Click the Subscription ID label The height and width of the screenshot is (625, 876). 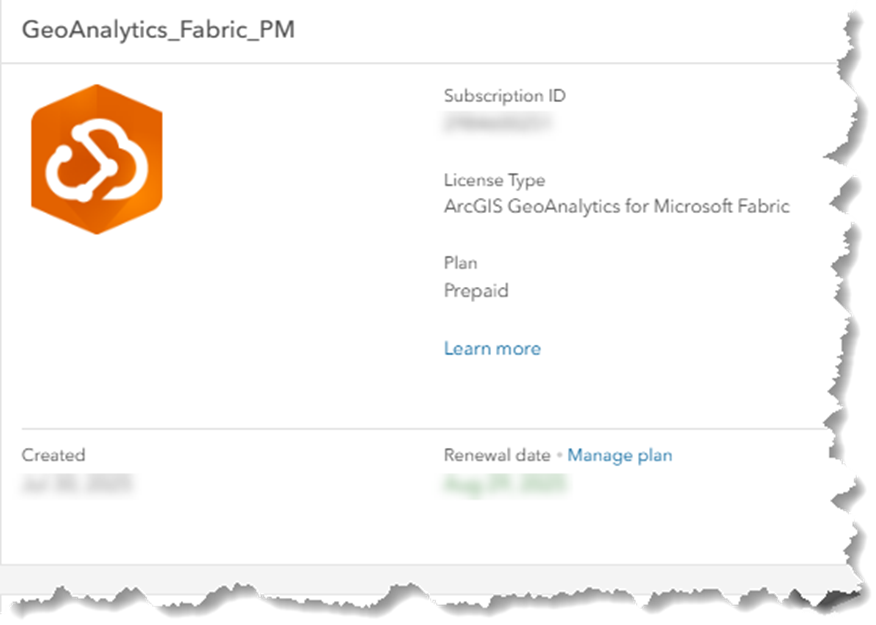pos(504,96)
